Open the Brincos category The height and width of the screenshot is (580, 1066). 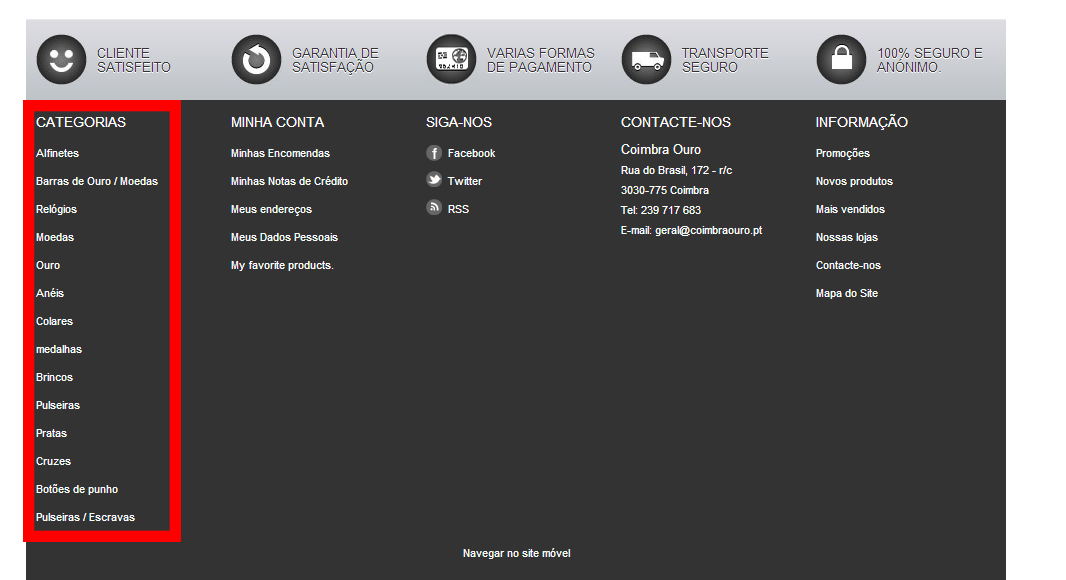54,377
